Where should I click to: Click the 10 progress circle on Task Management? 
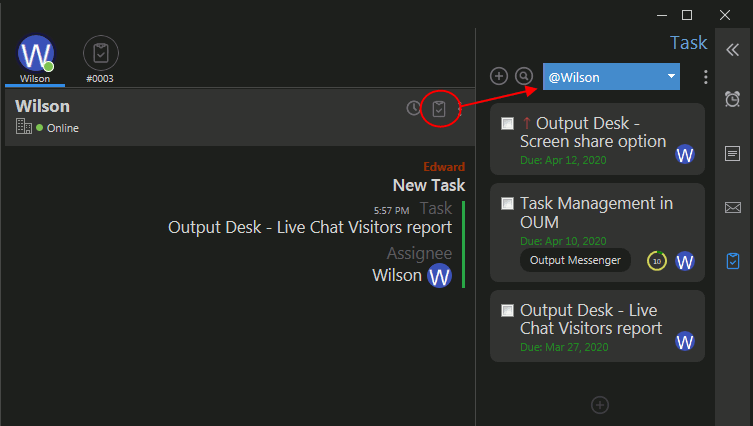click(x=657, y=261)
